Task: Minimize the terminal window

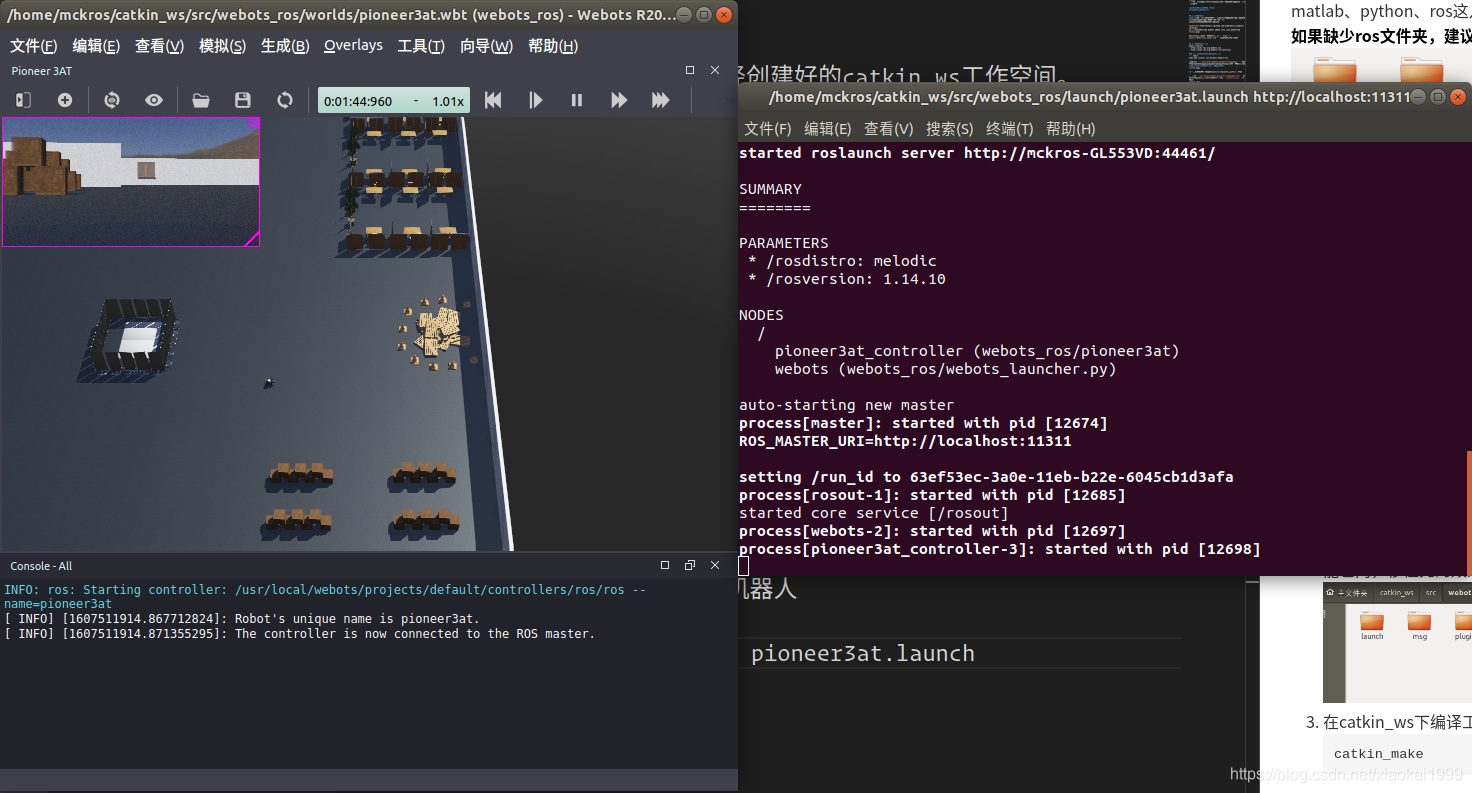Action: click(1417, 97)
